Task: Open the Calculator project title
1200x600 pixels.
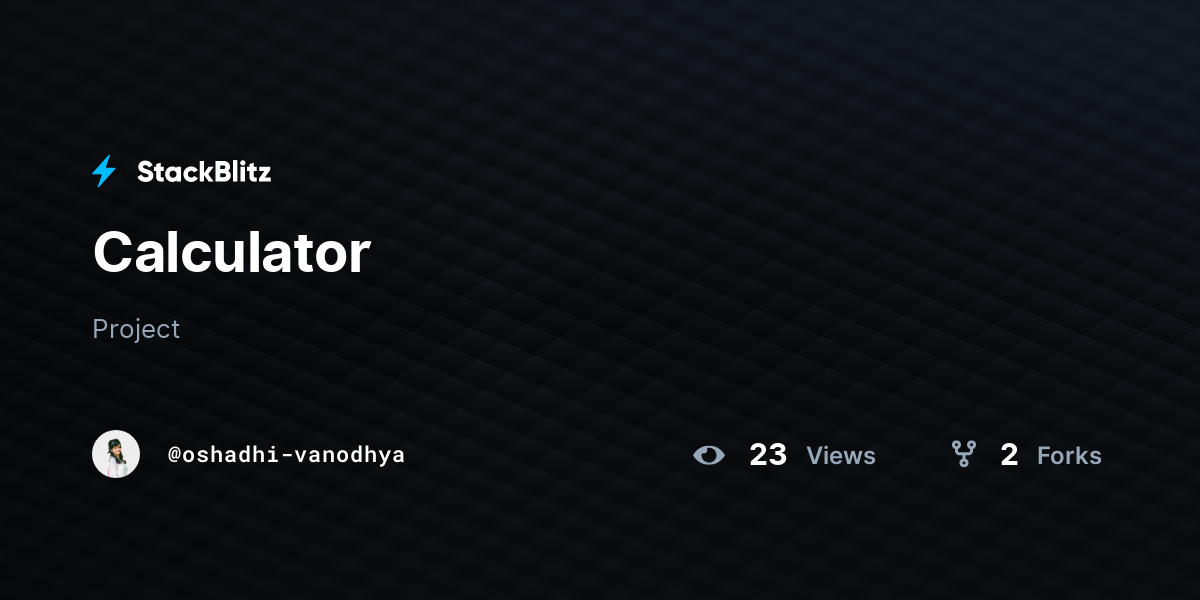Action: tap(232, 252)
